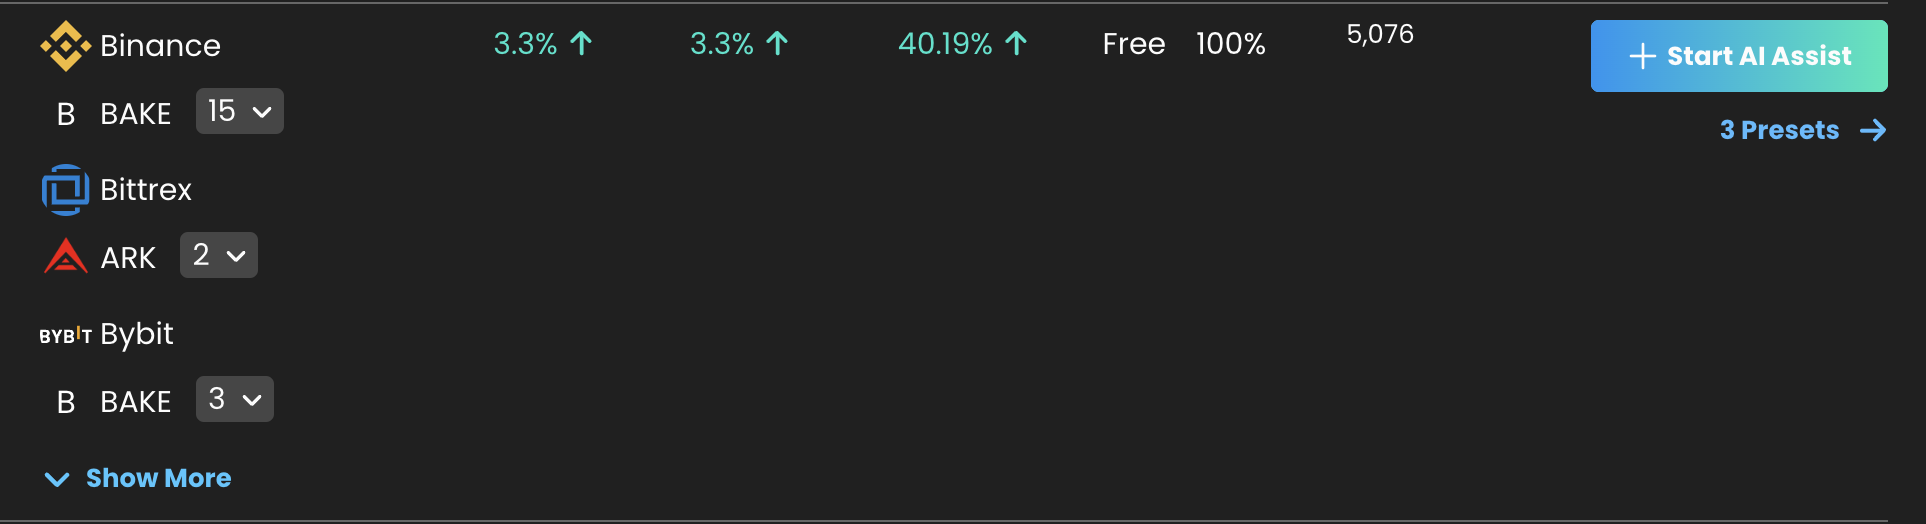This screenshot has height=524, width=1926.
Task: Expand the list with Show More
Action: tap(158, 478)
